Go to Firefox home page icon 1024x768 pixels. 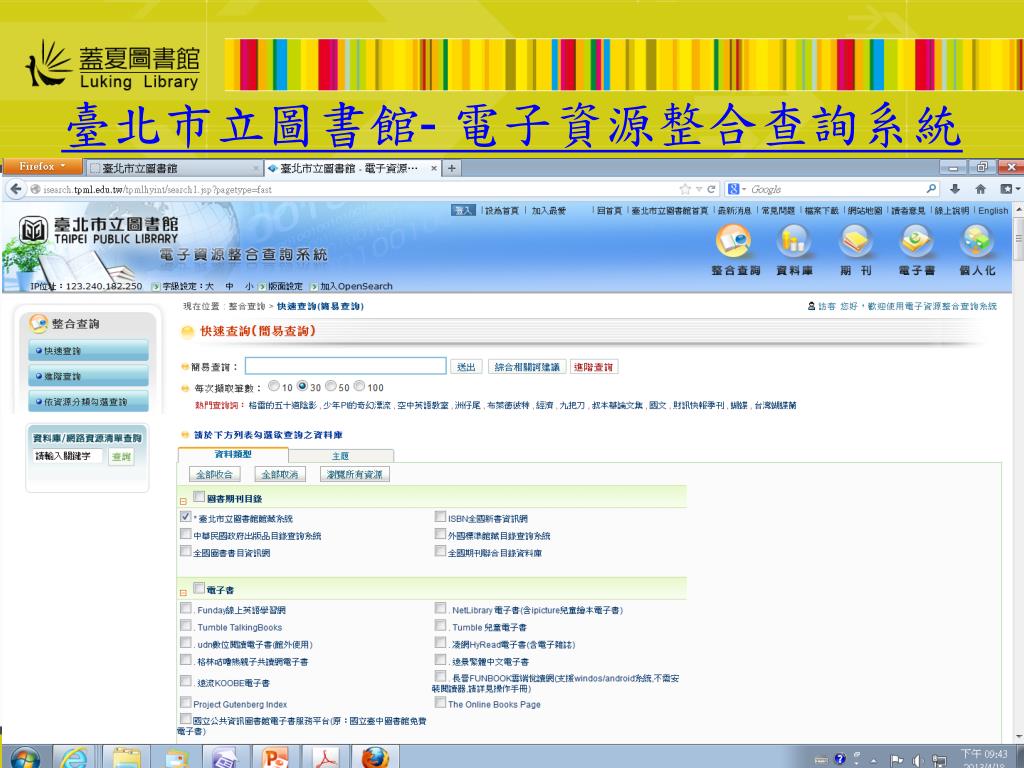pyautogui.click(x=980, y=189)
